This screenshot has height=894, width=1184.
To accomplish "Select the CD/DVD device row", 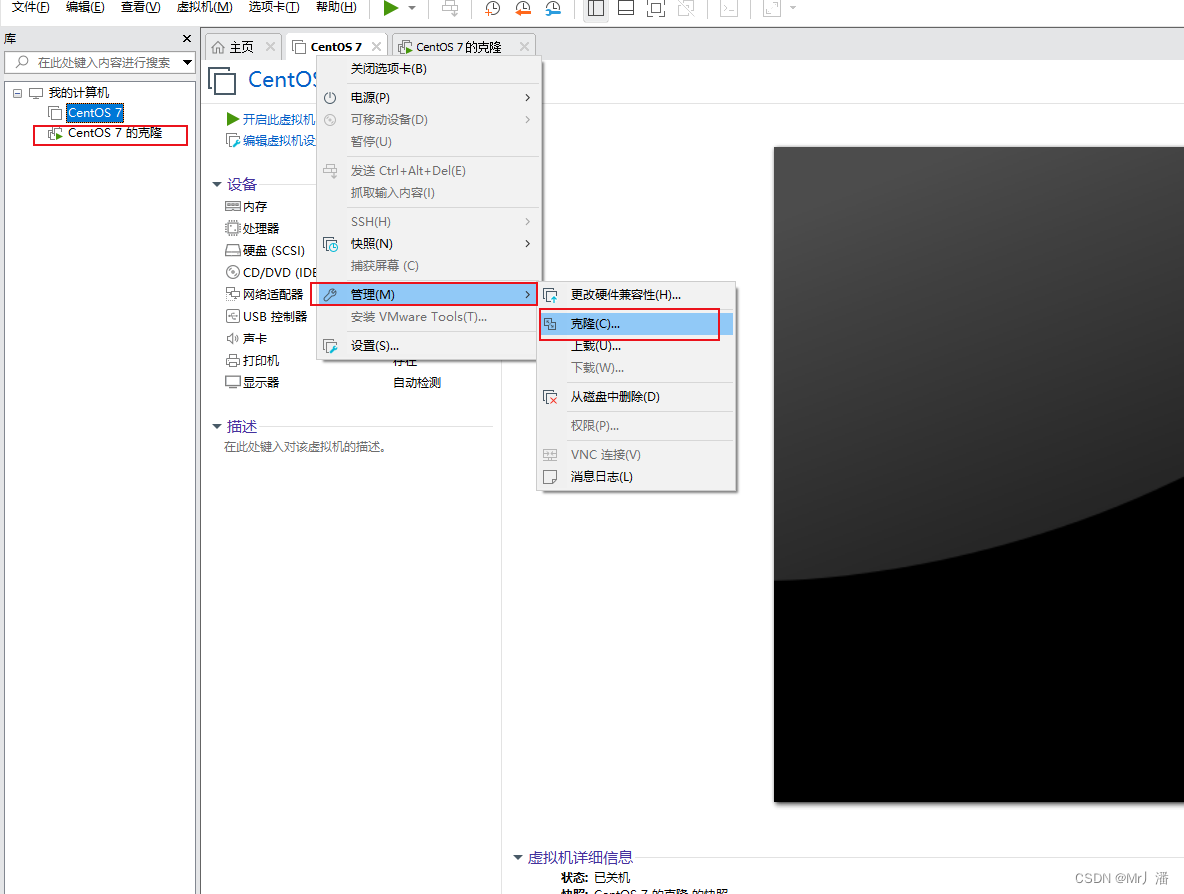I will [x=270, y=273].
